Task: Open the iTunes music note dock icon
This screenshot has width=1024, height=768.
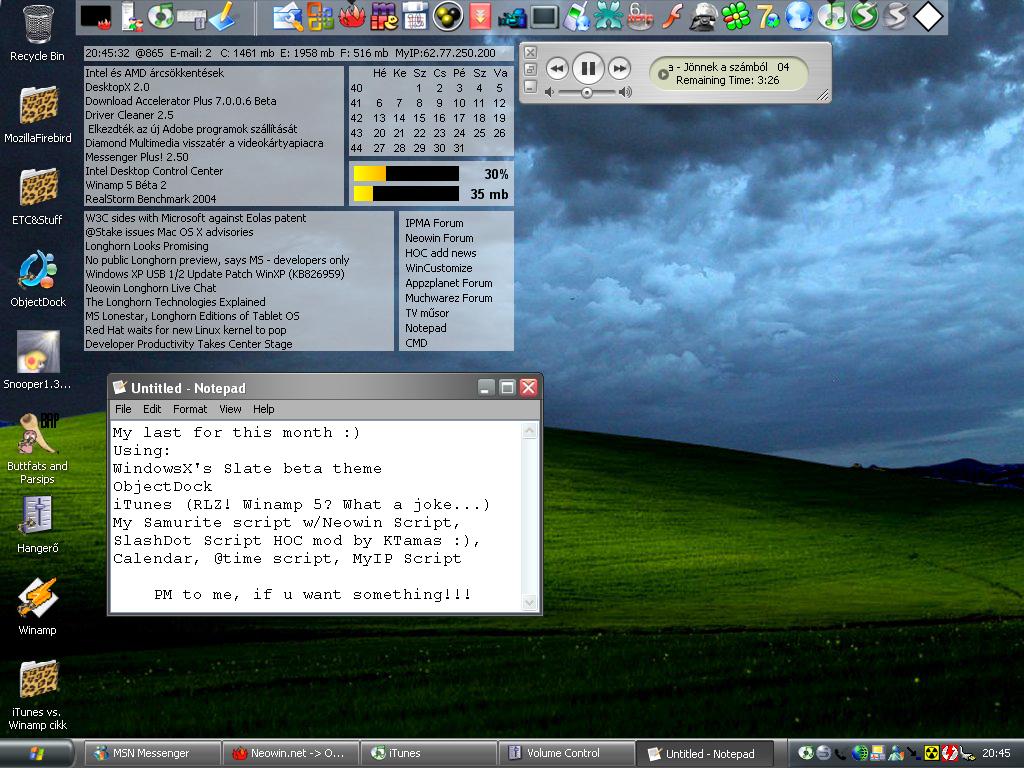Action: click(831, 16)
